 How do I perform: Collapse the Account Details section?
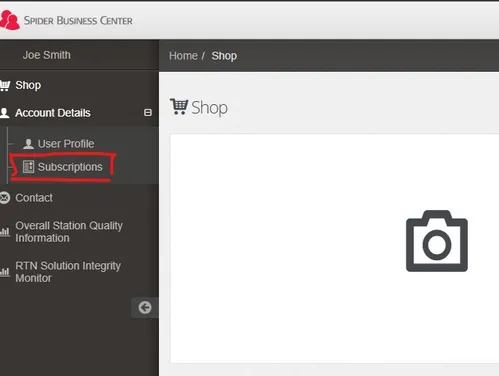148,113
